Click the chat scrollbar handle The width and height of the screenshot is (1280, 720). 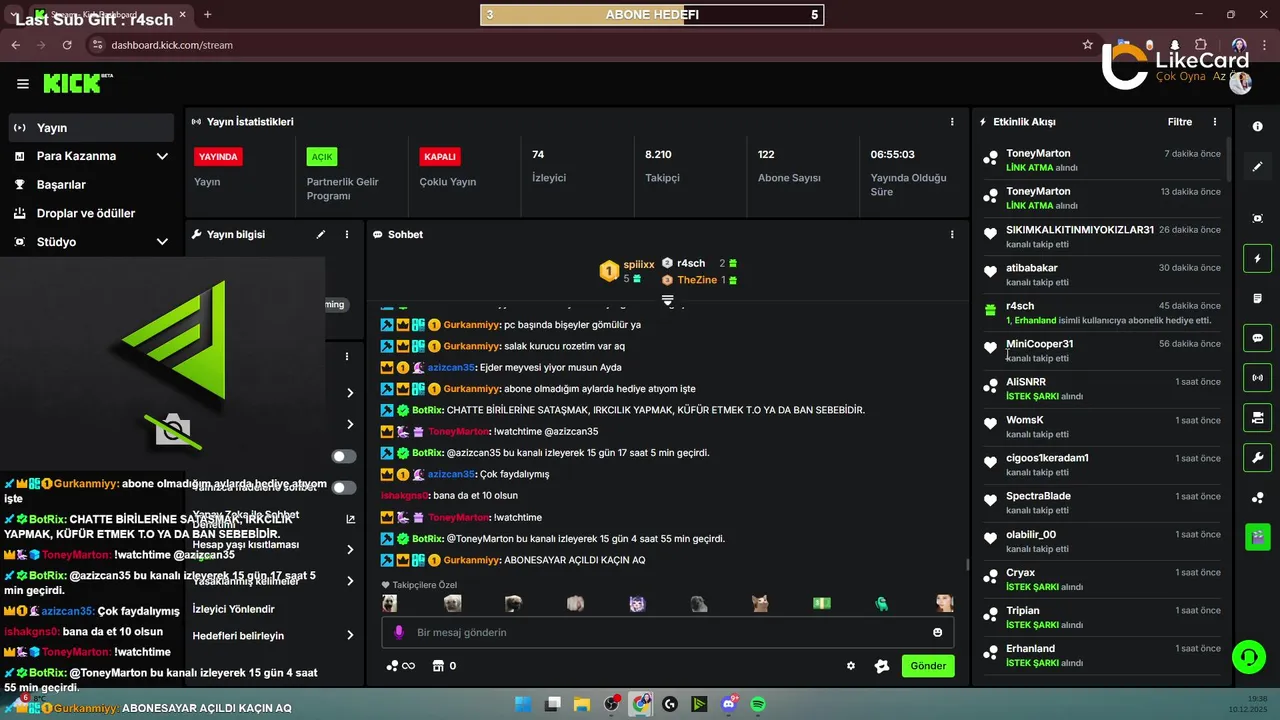pyautogui.click(x=966, y=564)
